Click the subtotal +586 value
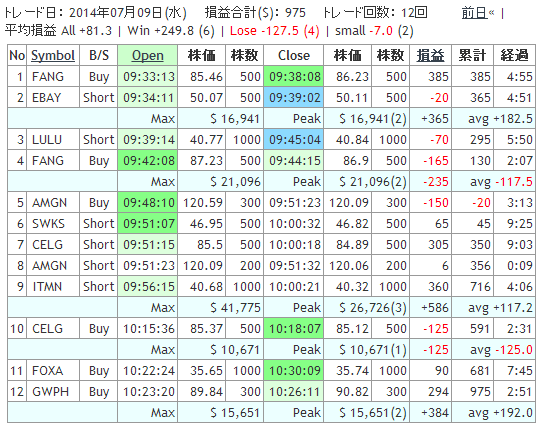Screen dimensions: 540x429 click(x=435, y=307)
